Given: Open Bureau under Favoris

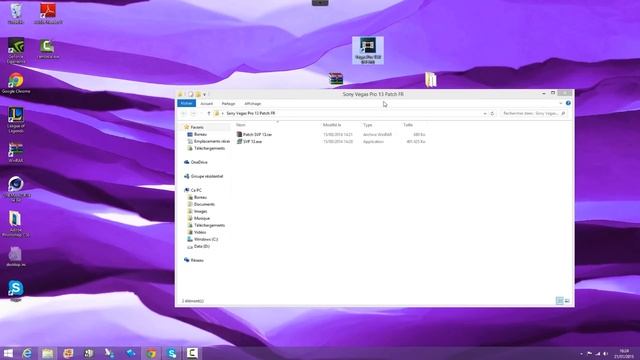Looking at the screenshot, I should (197, 134).
